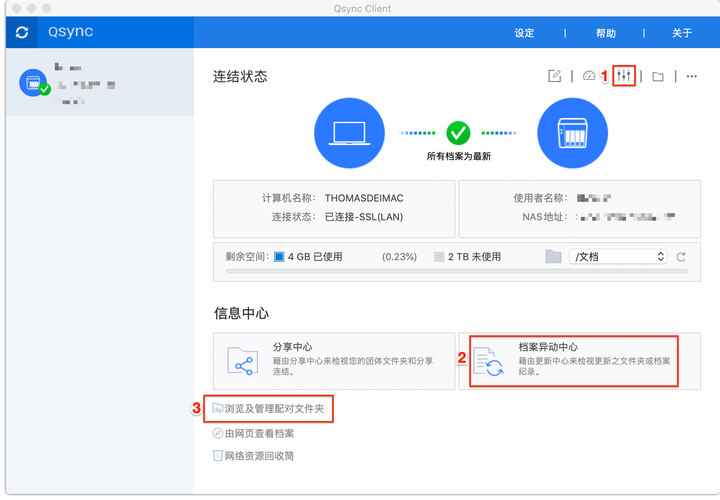Open the sync preferences sliders icon
Screen dimensions: 720x500
click(x=624, y=75)
